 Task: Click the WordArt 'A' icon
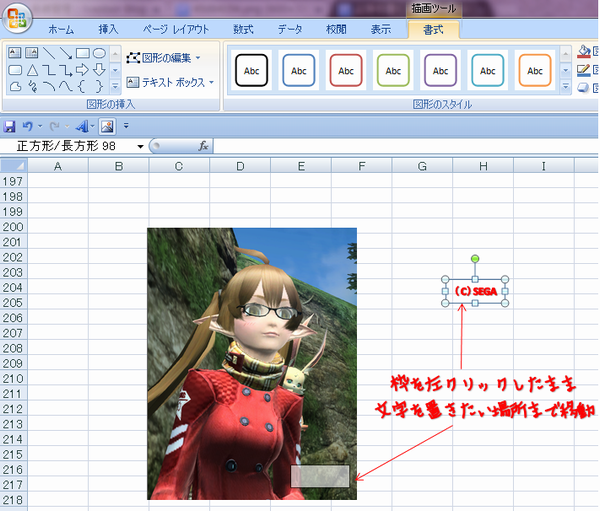click(x=82, y=126)
